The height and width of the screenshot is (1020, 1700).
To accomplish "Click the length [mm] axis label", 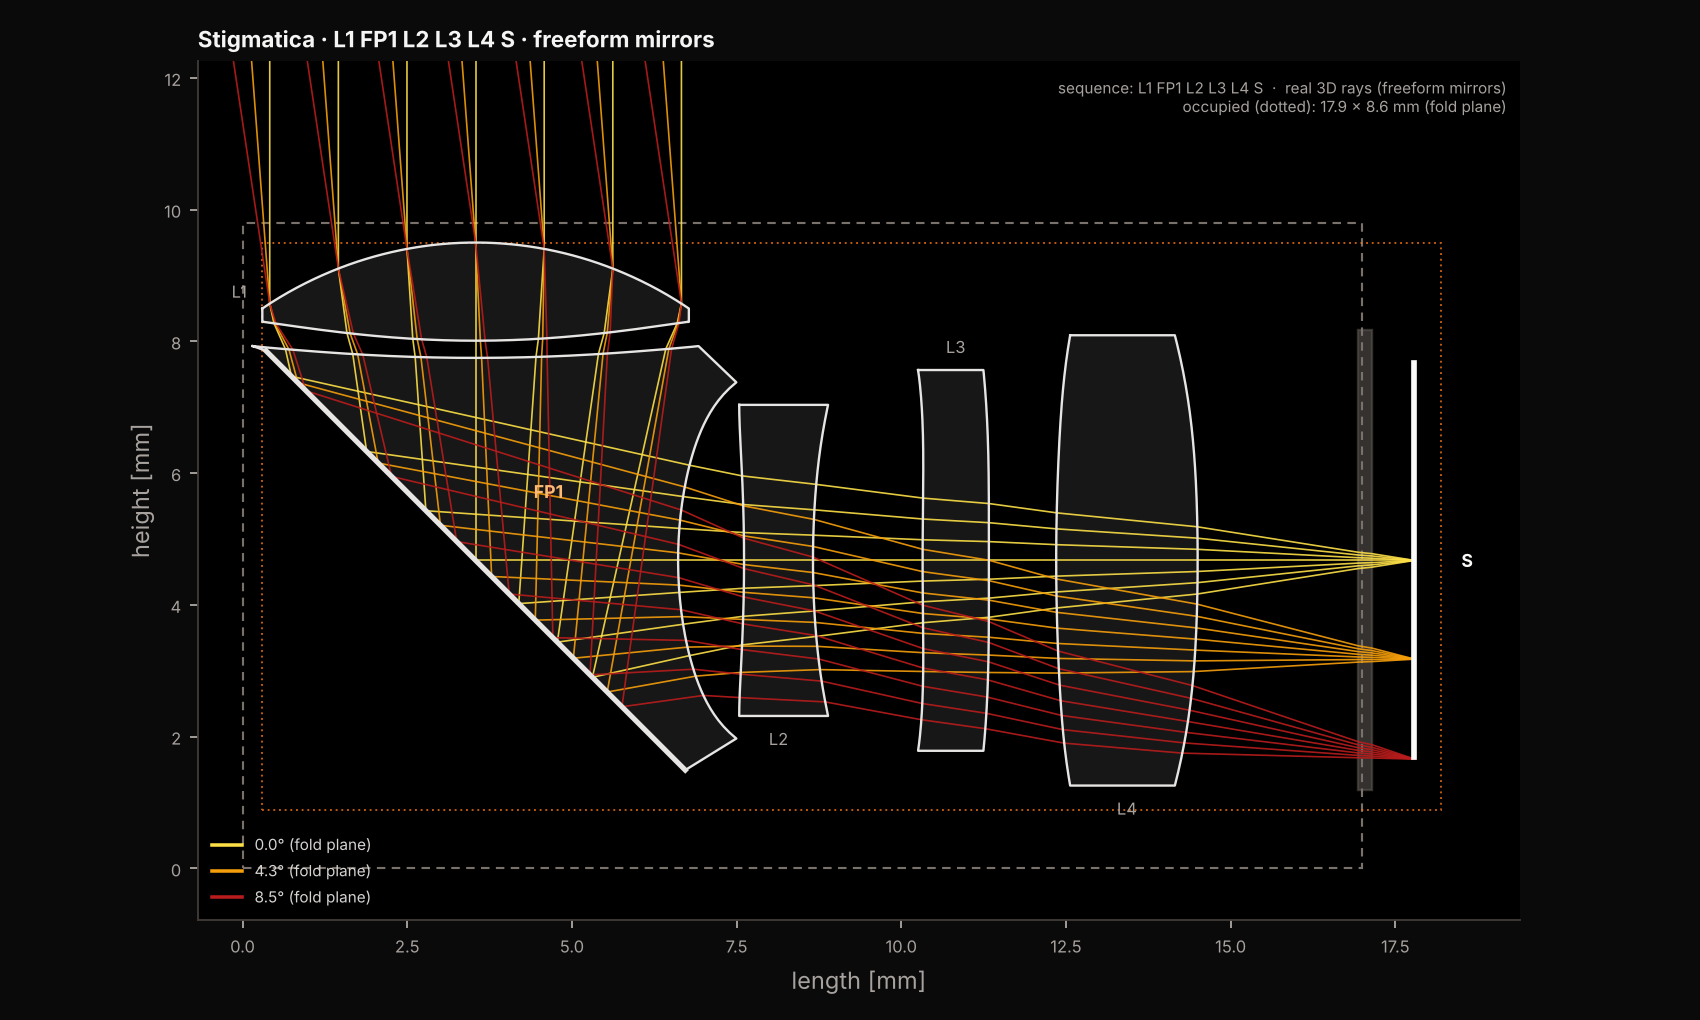I will click(858, 981).
